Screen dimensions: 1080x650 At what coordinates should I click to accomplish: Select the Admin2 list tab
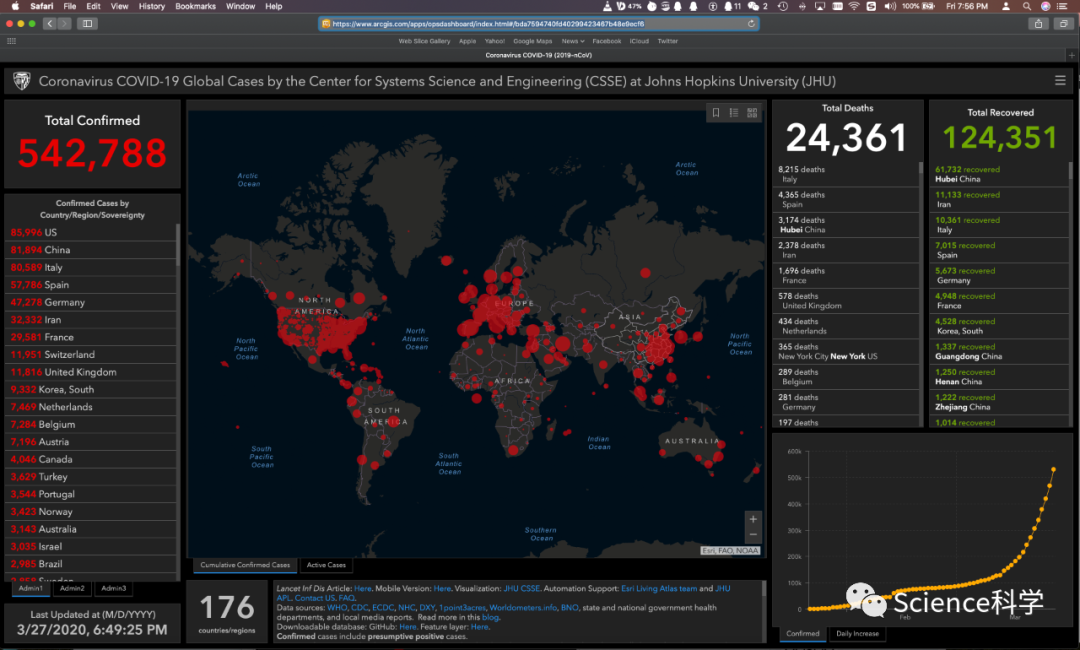[x=72, y=589]
